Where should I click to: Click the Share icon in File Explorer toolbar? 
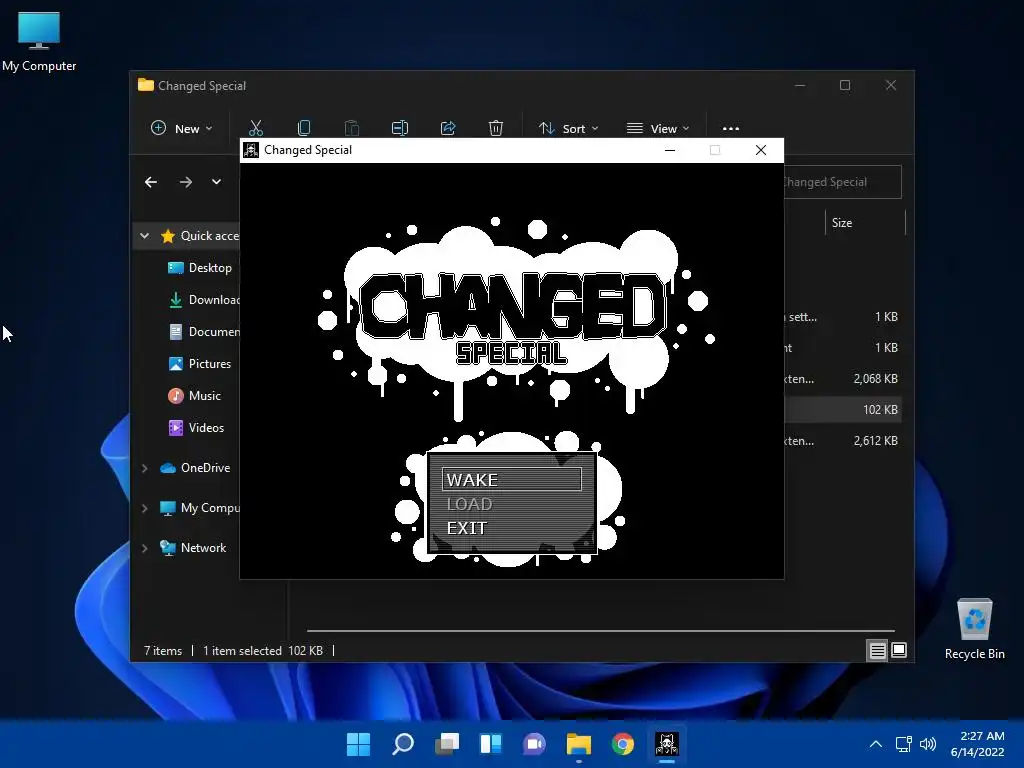click(448, 128)
